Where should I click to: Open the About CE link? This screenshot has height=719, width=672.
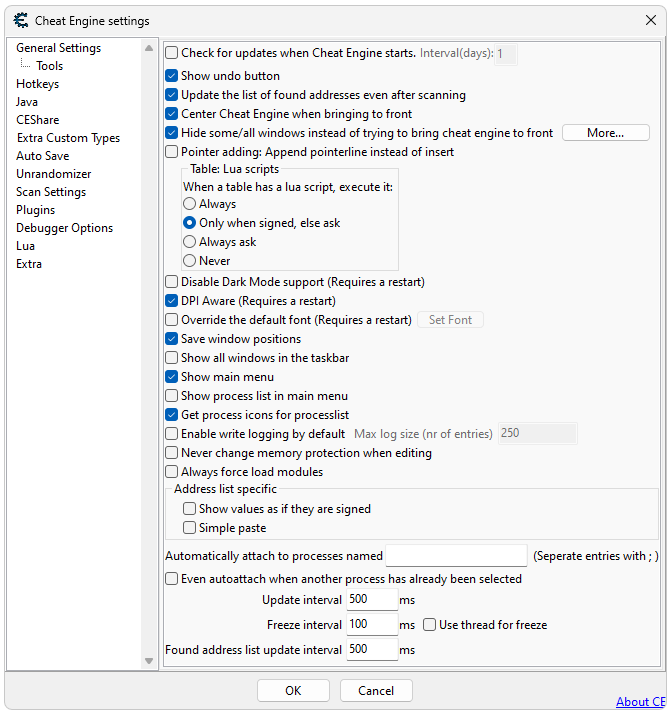pyautogui.click(x=640, y=702)
